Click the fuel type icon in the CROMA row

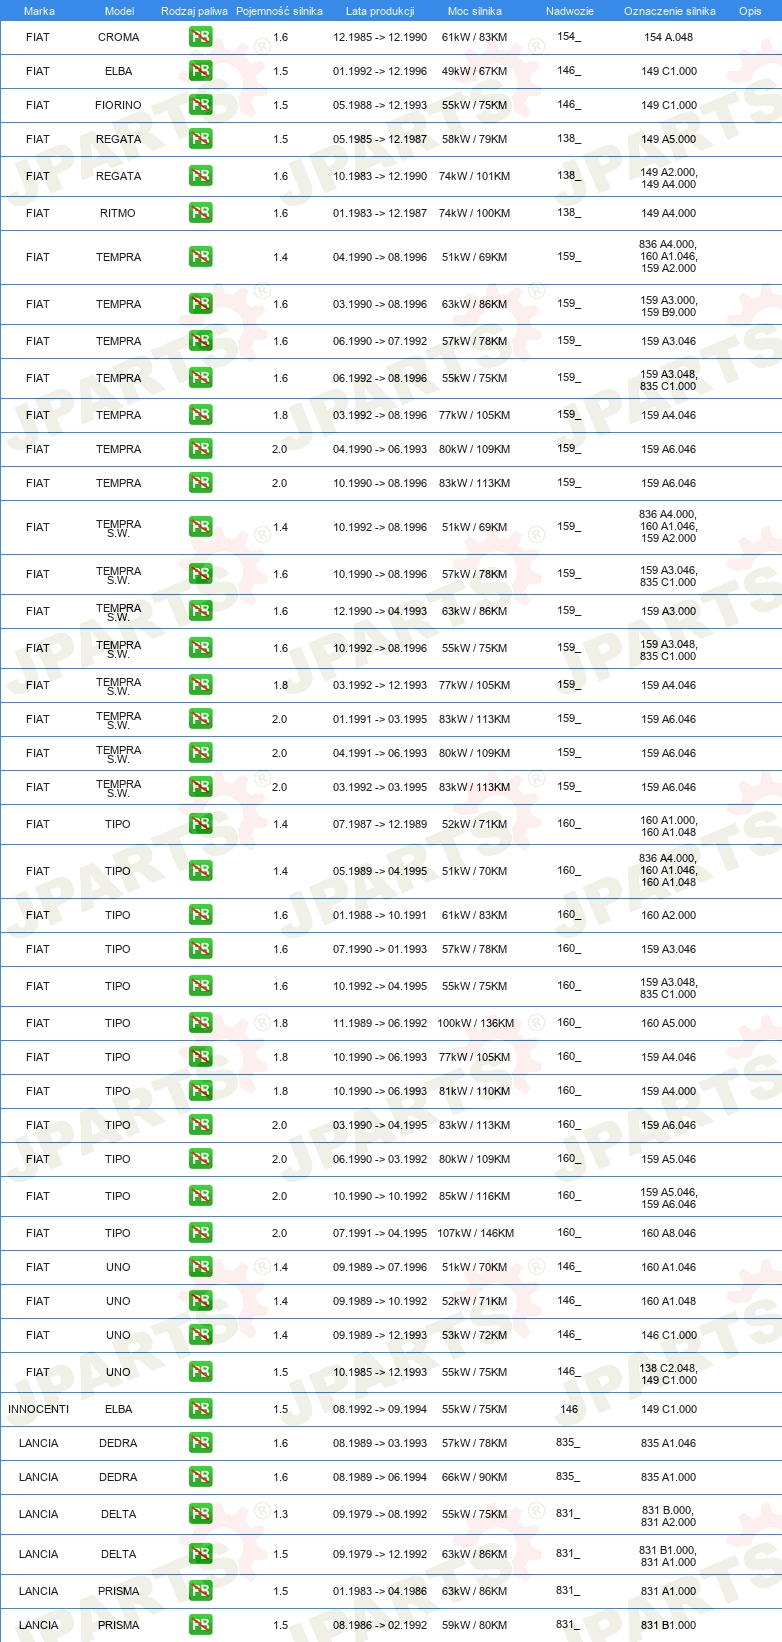(x=201, y=37)
